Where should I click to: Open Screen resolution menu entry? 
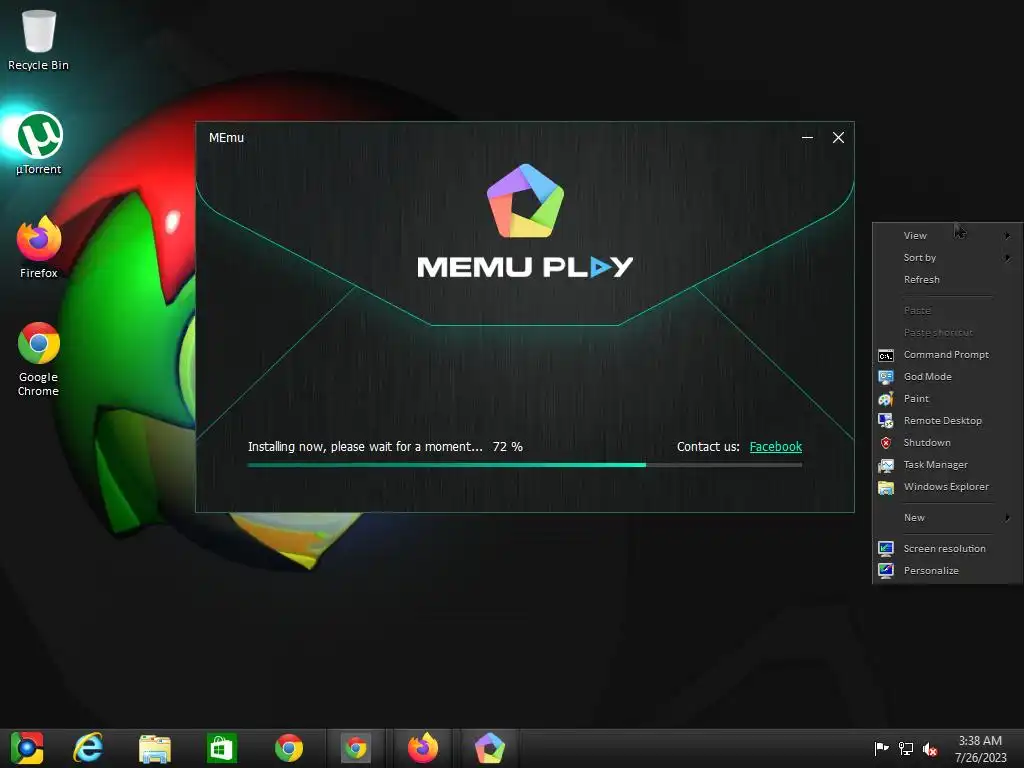coord(948,549)
